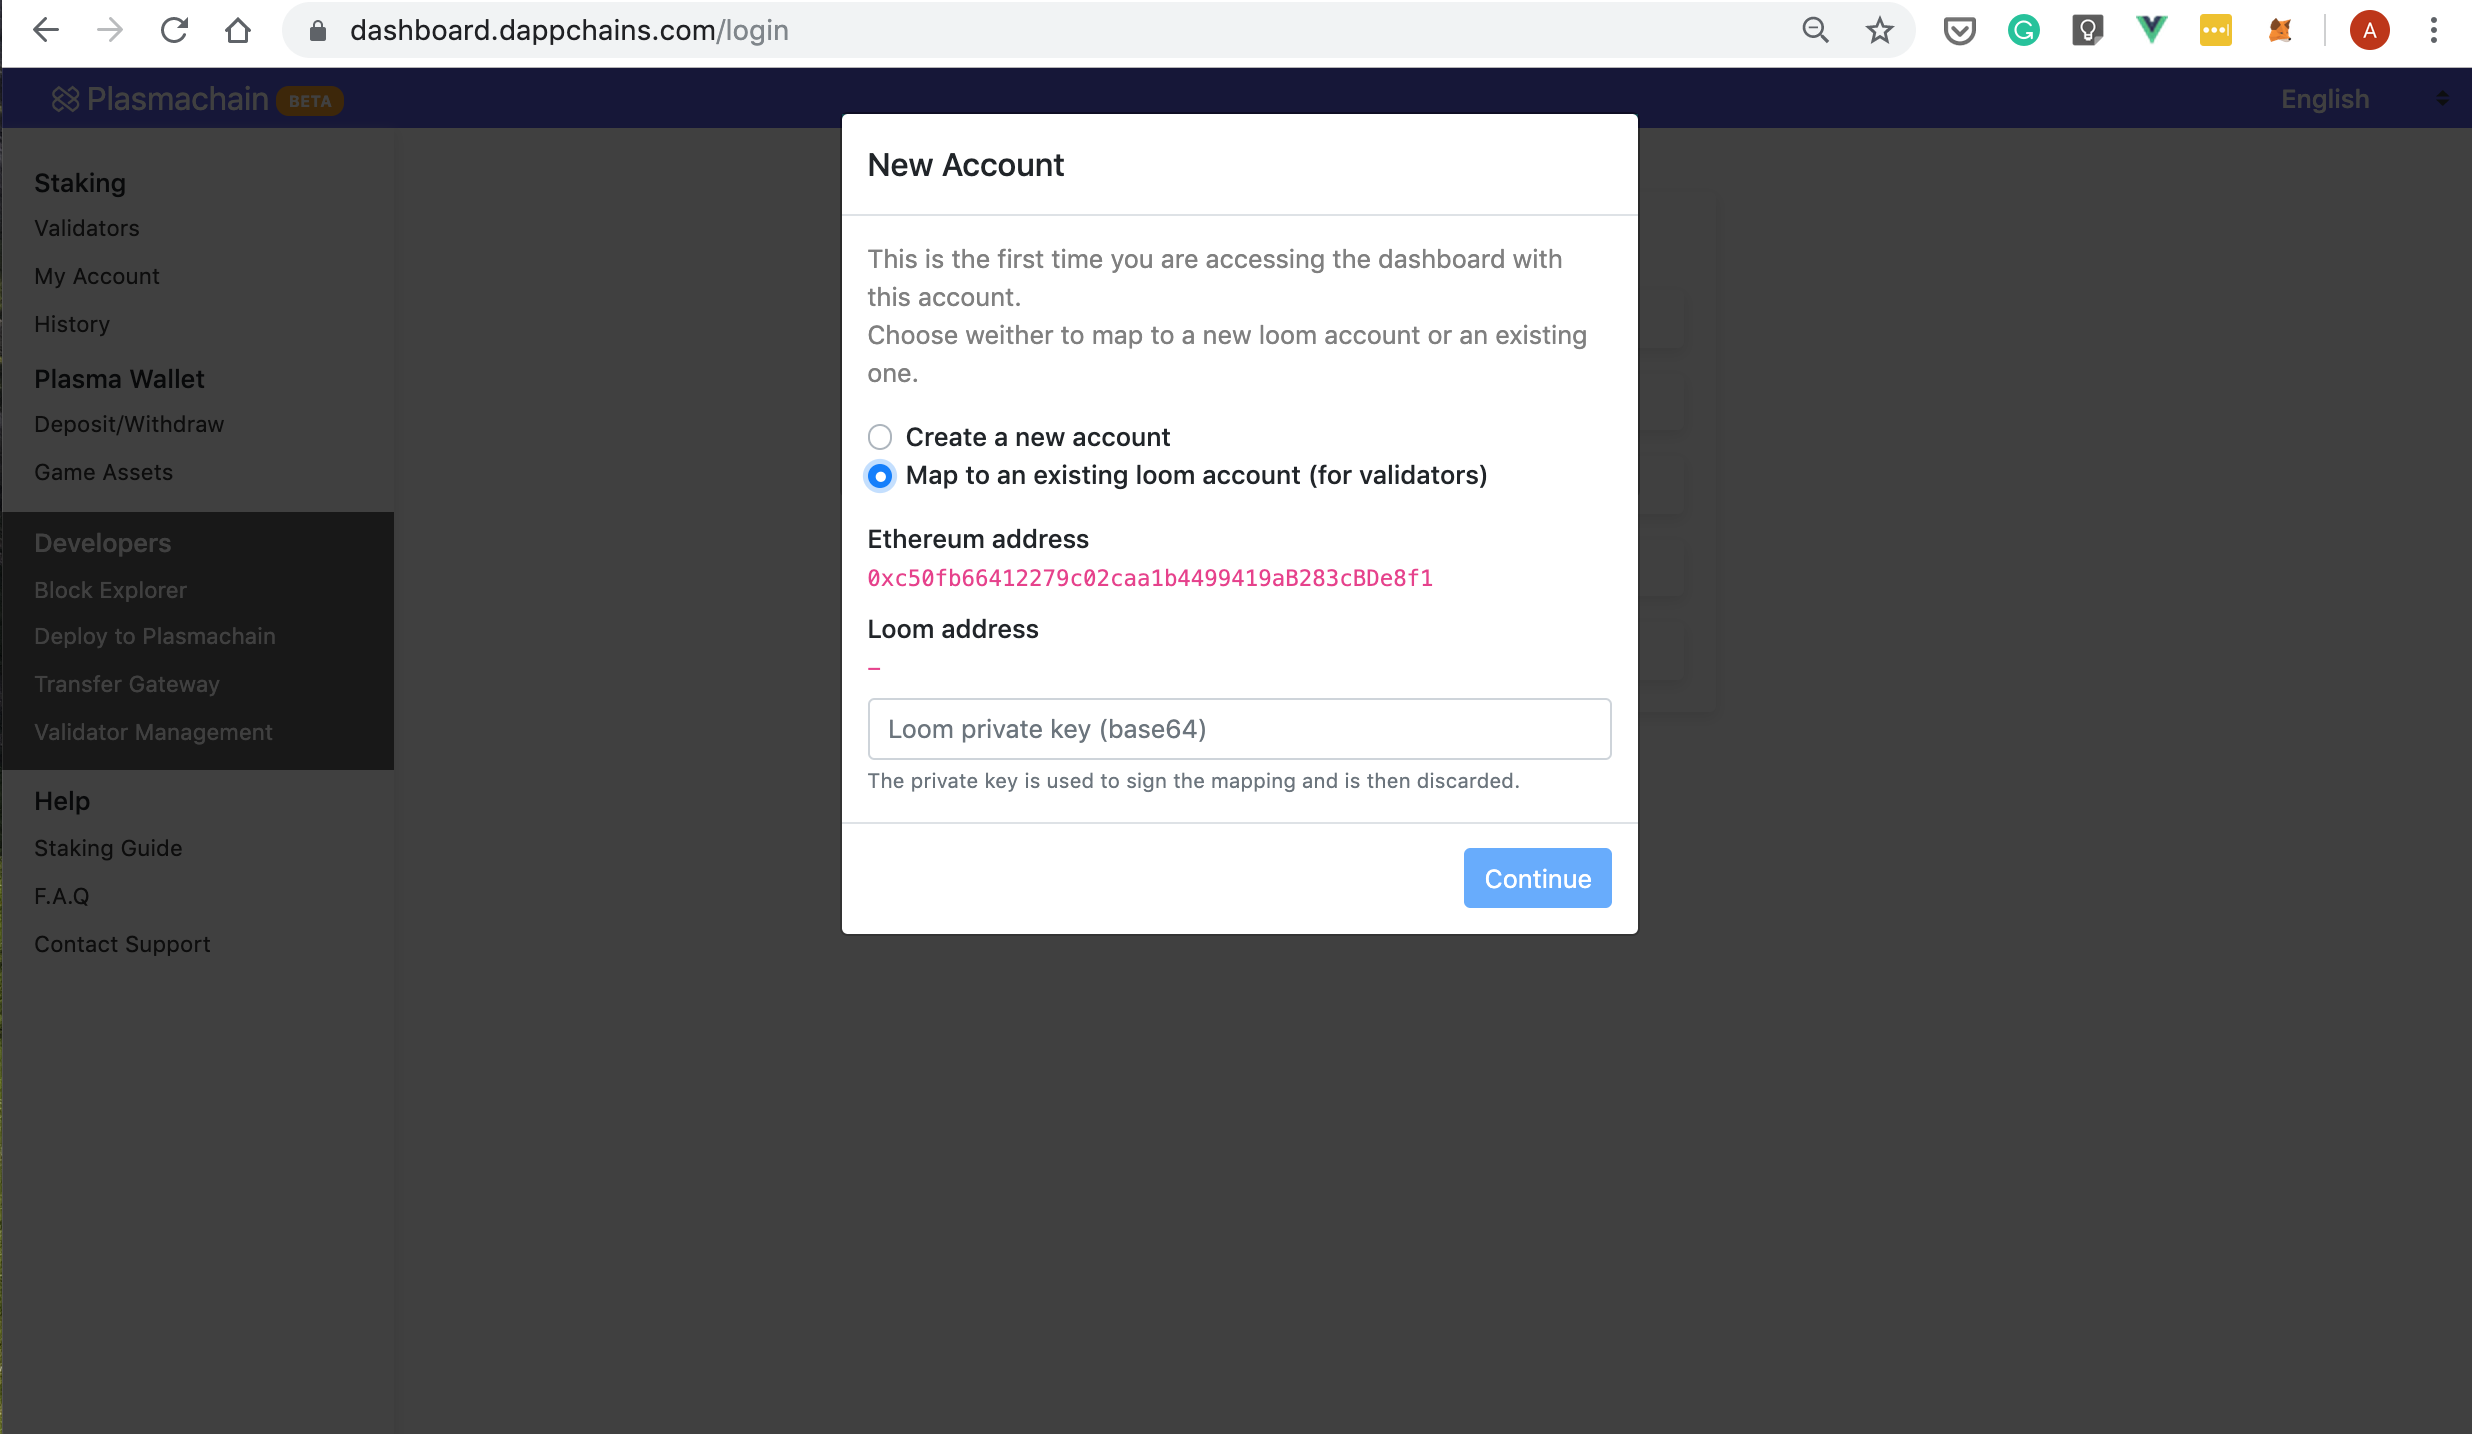
Task: Click the Plasma Wallet sidebar heading
Action: point(119,379)
